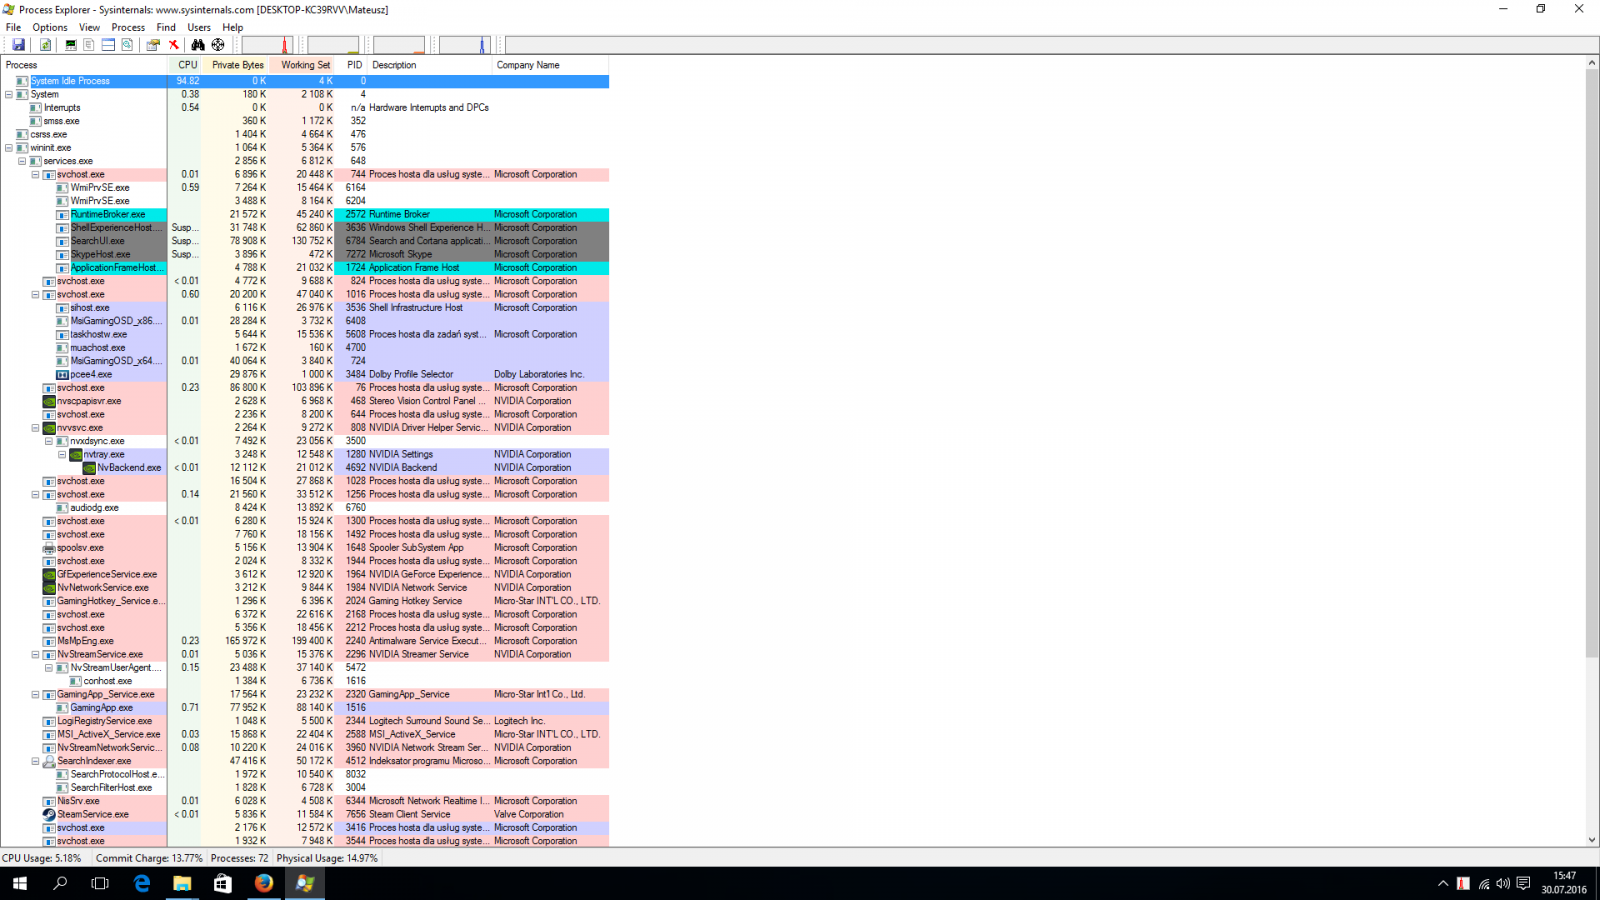Select the RuntimeBroker.exe process row
The width and height of the screenshot is (1600, 900).
pyautogui.click(x=305, y=214)
